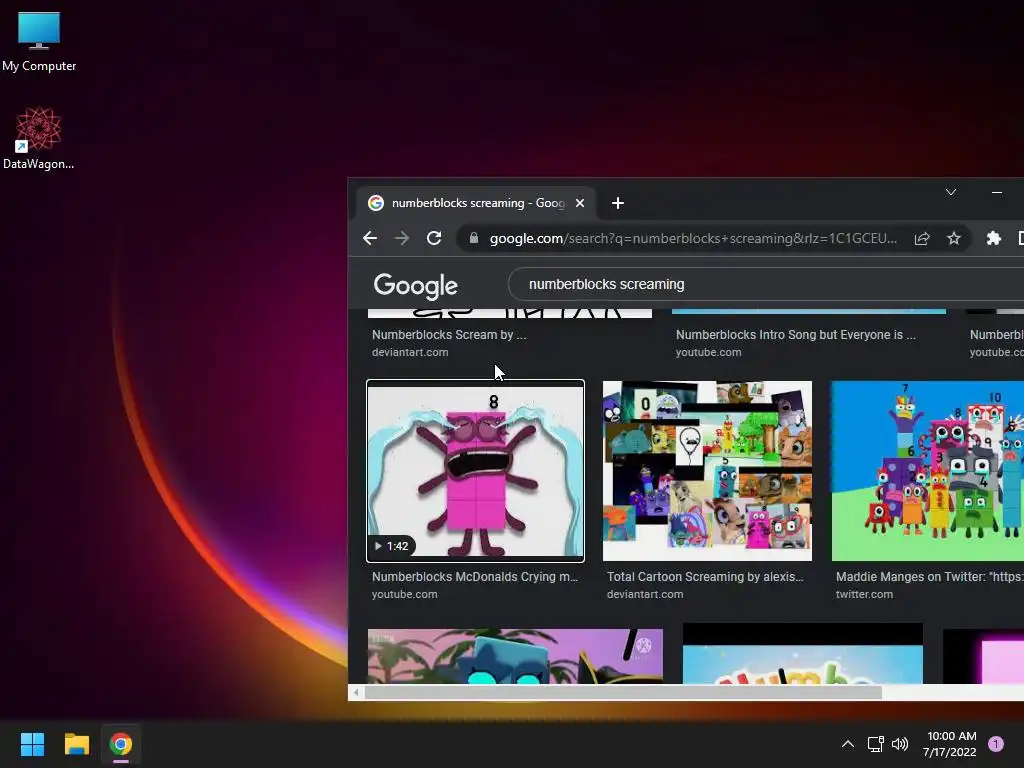Click the google.com URL address bar
This screenshot has height=768, width=1024.
click(x=693, y=238)
